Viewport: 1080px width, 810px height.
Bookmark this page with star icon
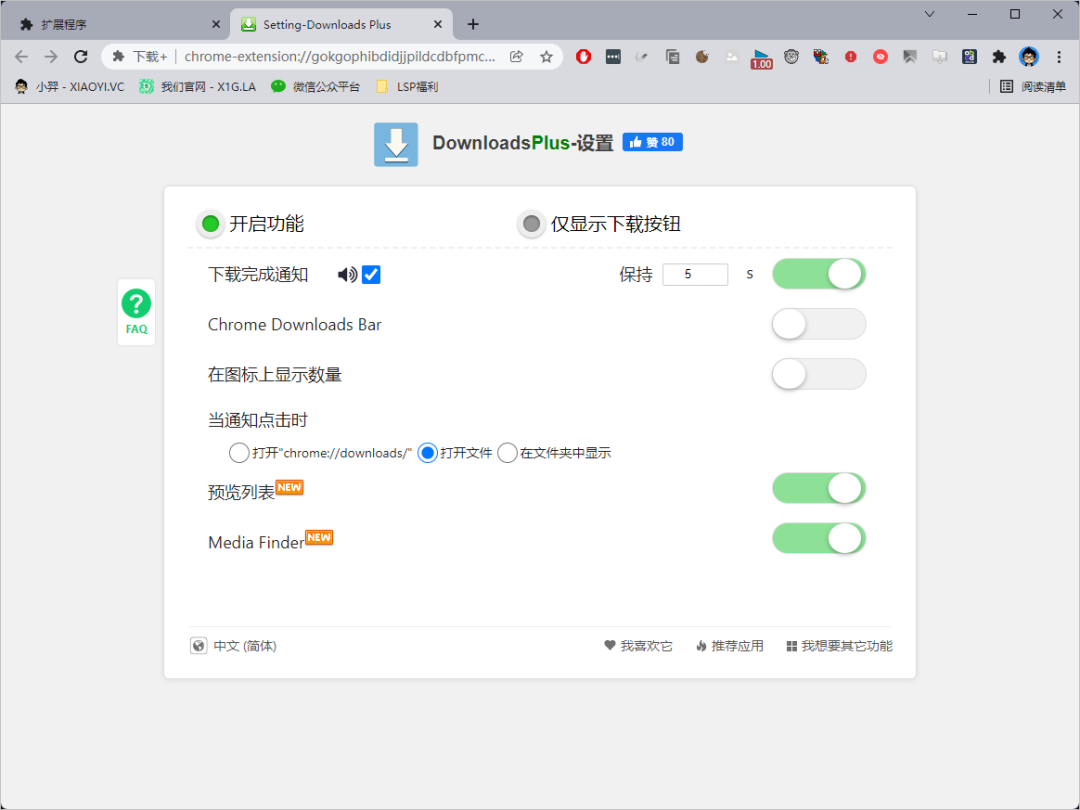click(x=546, y=57)
